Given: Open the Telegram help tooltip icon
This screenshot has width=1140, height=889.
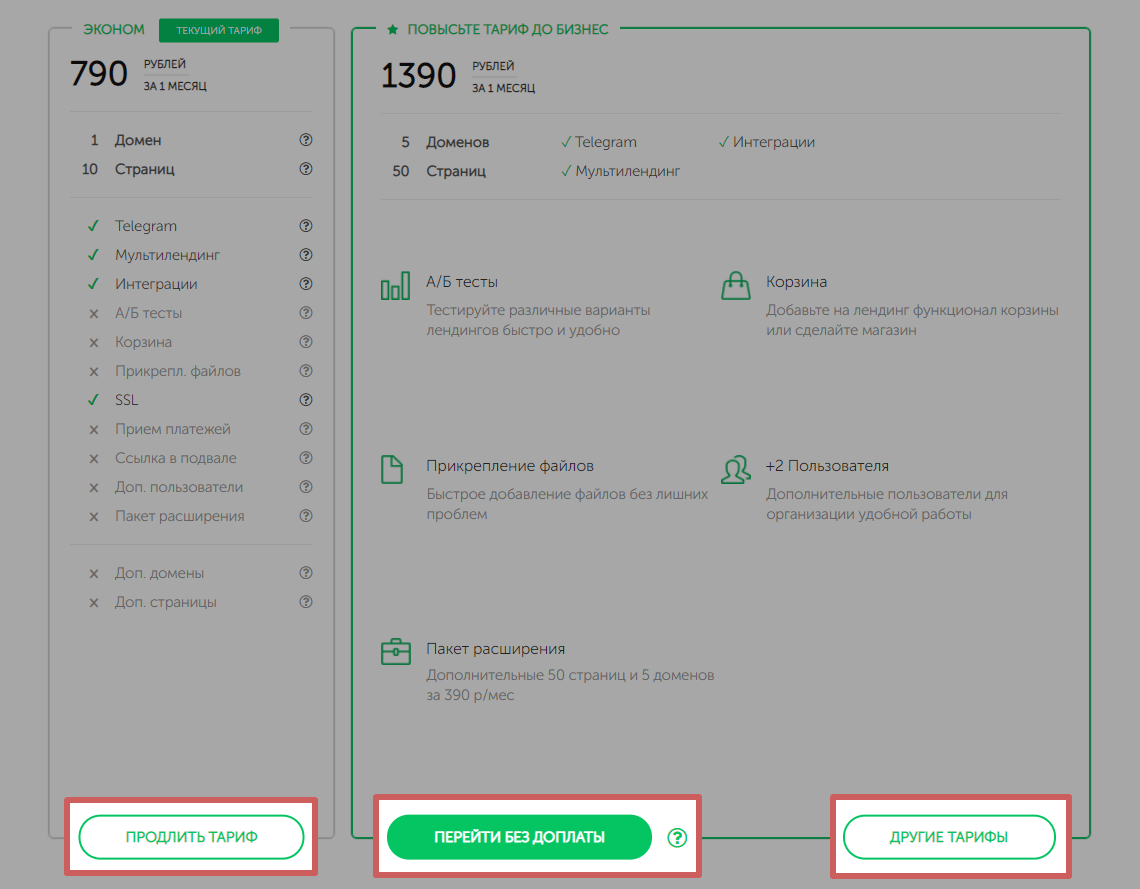Looking at the screenshot, I should coord(306,227).
